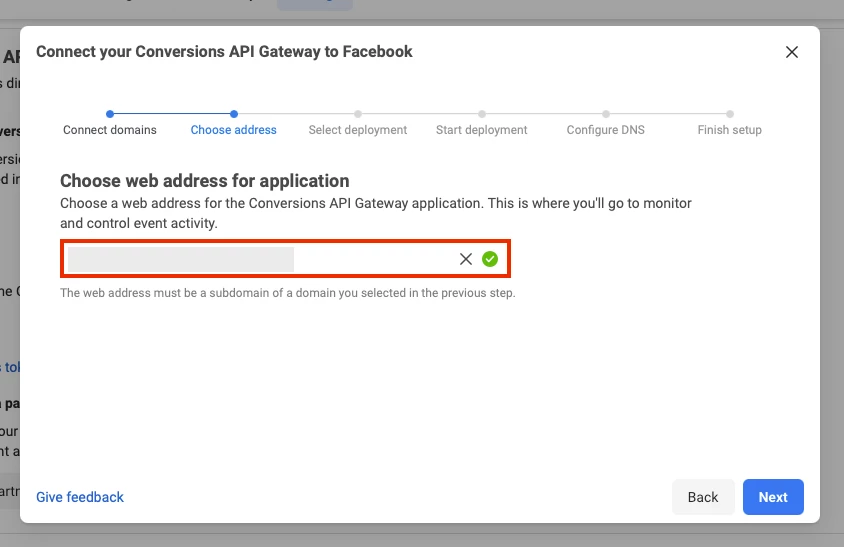Click into the web address input field
844x547 pixels.
(x=285, y=259)
